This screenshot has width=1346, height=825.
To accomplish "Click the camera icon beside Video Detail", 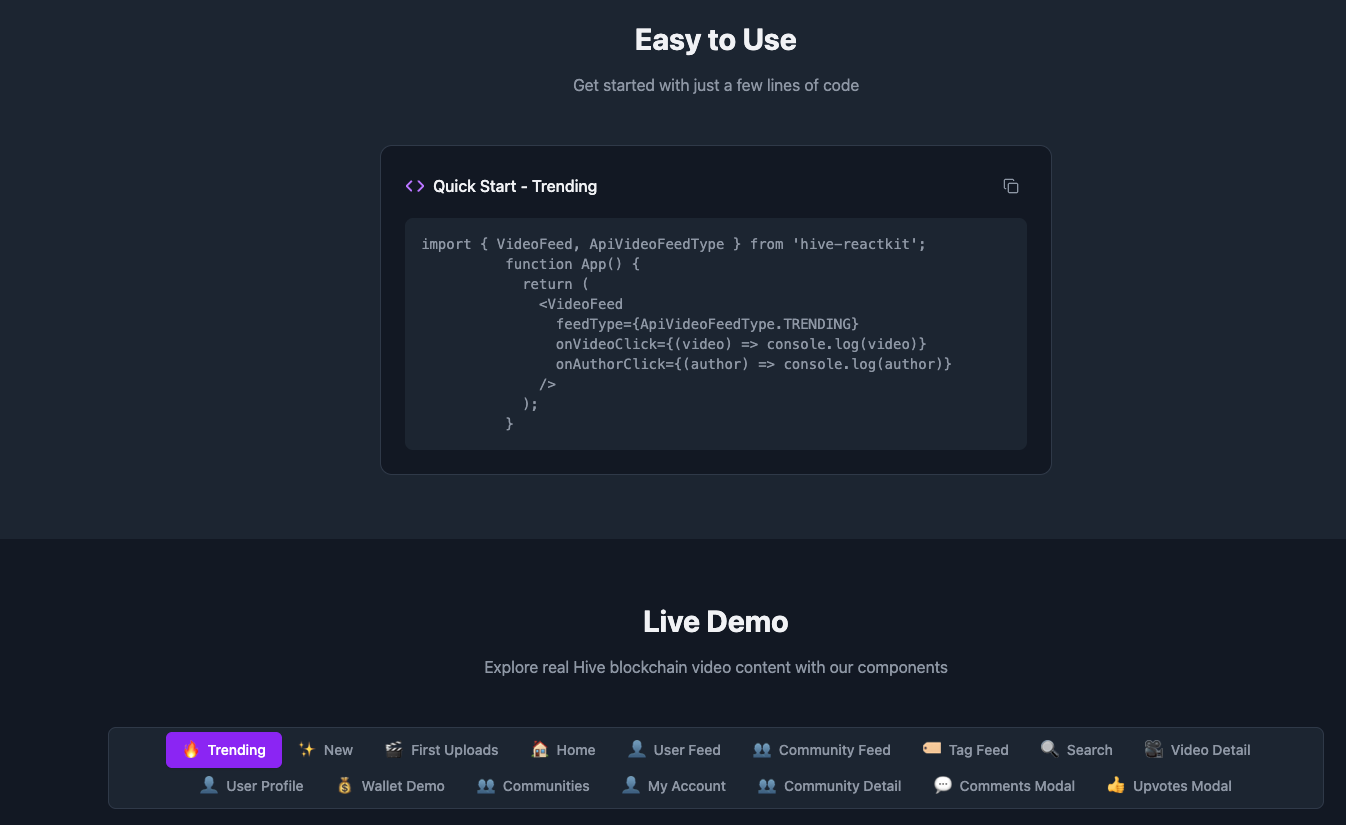I will click(1154, 750).
